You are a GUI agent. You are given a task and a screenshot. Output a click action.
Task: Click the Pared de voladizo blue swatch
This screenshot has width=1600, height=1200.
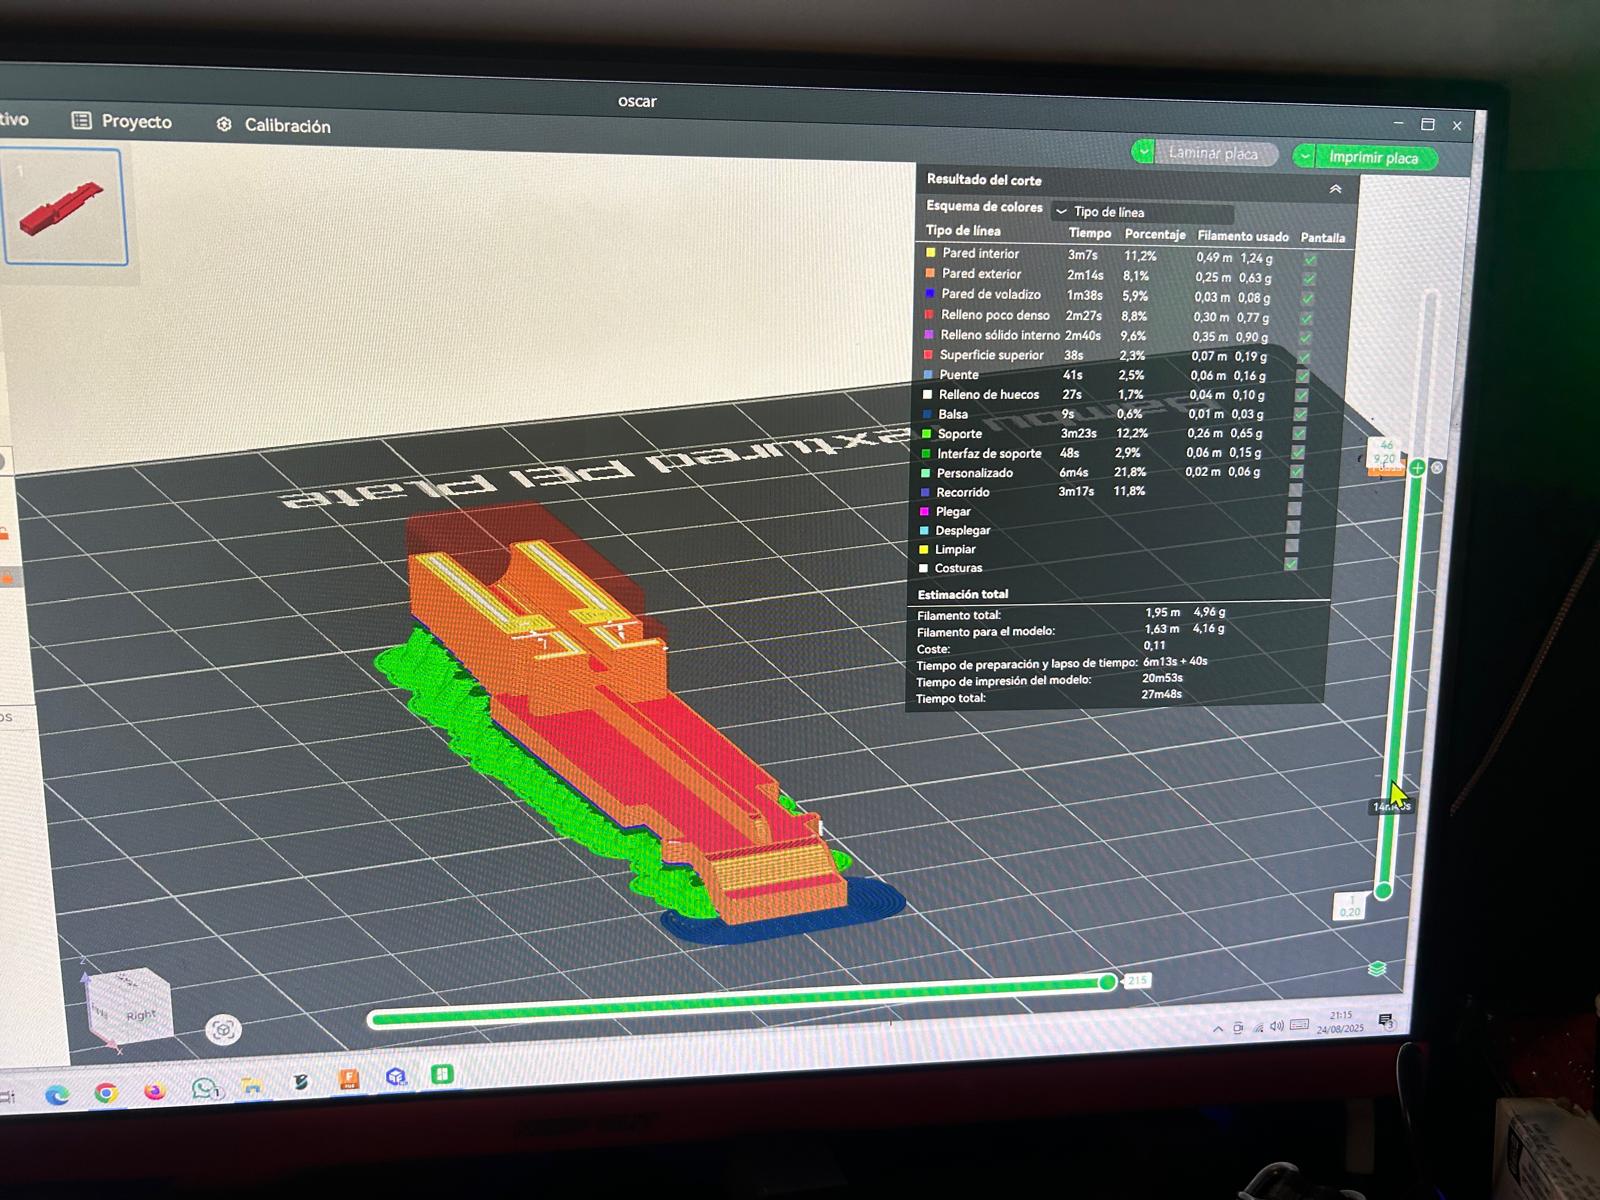pos(930,294)
